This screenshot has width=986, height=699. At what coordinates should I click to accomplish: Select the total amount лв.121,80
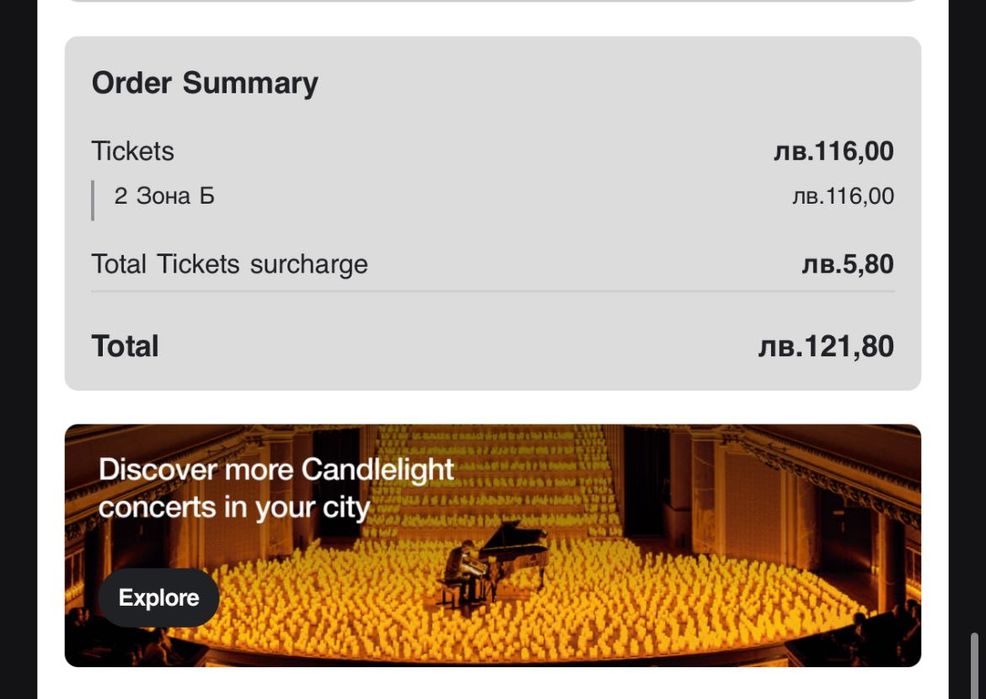pos(826,347)
